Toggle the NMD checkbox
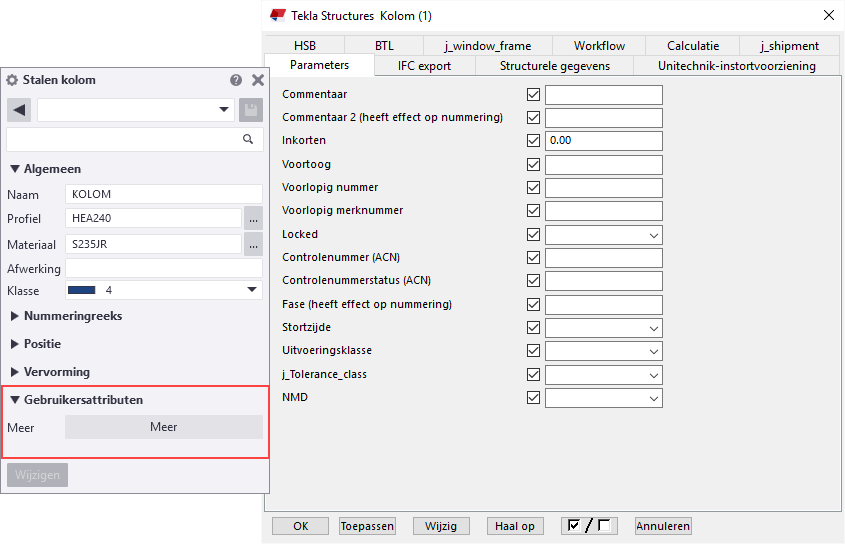 (534, 398)
